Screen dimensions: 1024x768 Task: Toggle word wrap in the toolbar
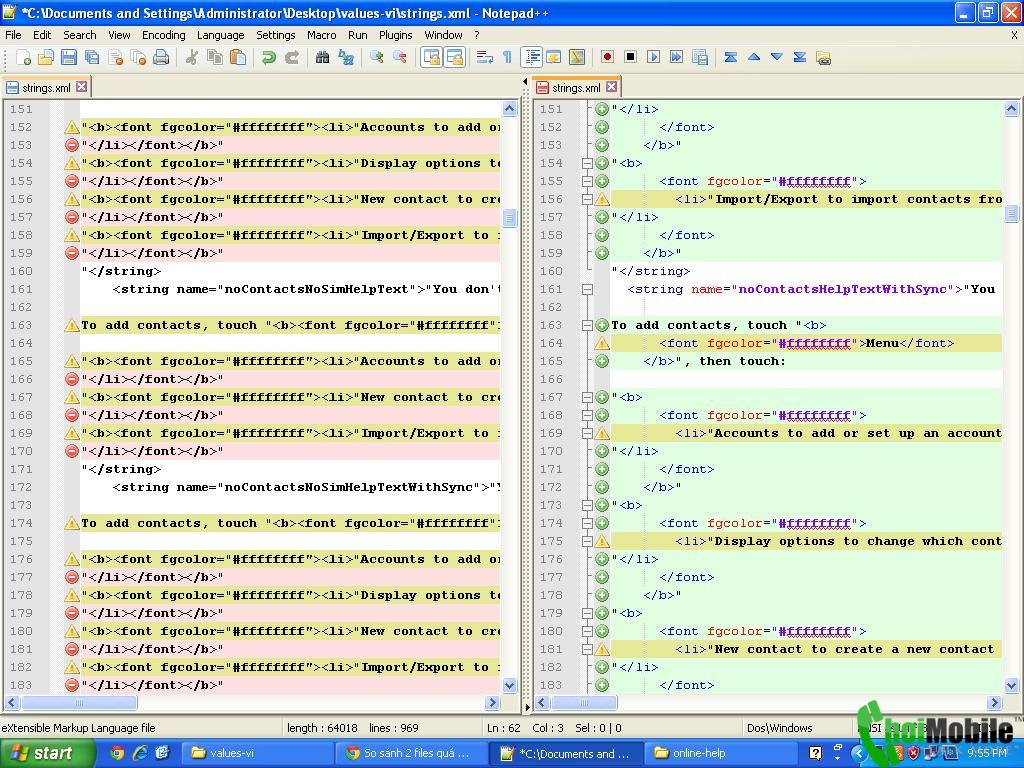(x=485, y=58)
